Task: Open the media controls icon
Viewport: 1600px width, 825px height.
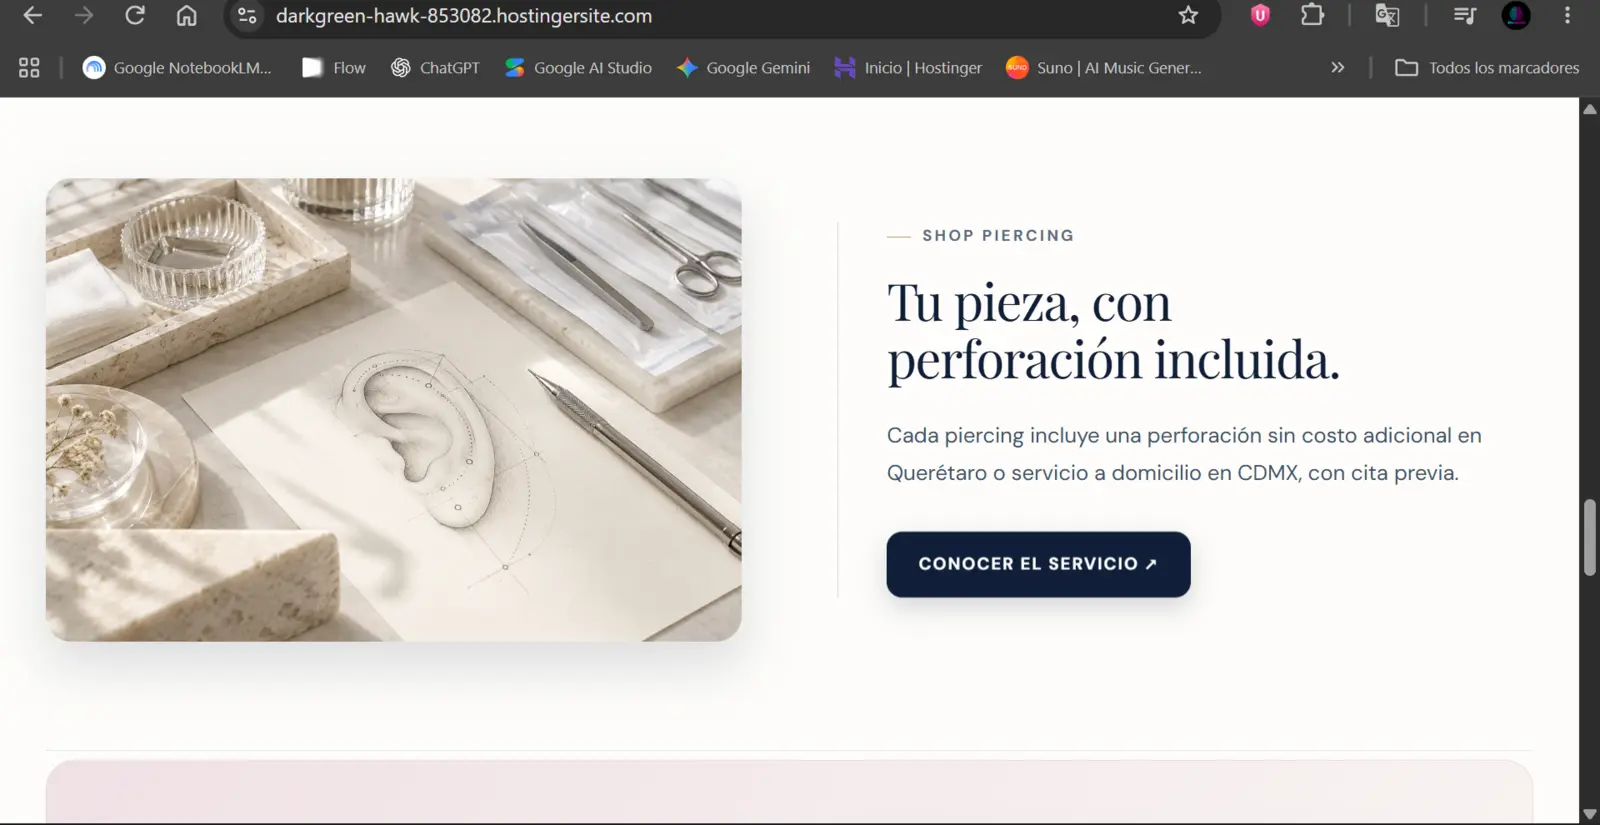Action: pos(1465,15)
